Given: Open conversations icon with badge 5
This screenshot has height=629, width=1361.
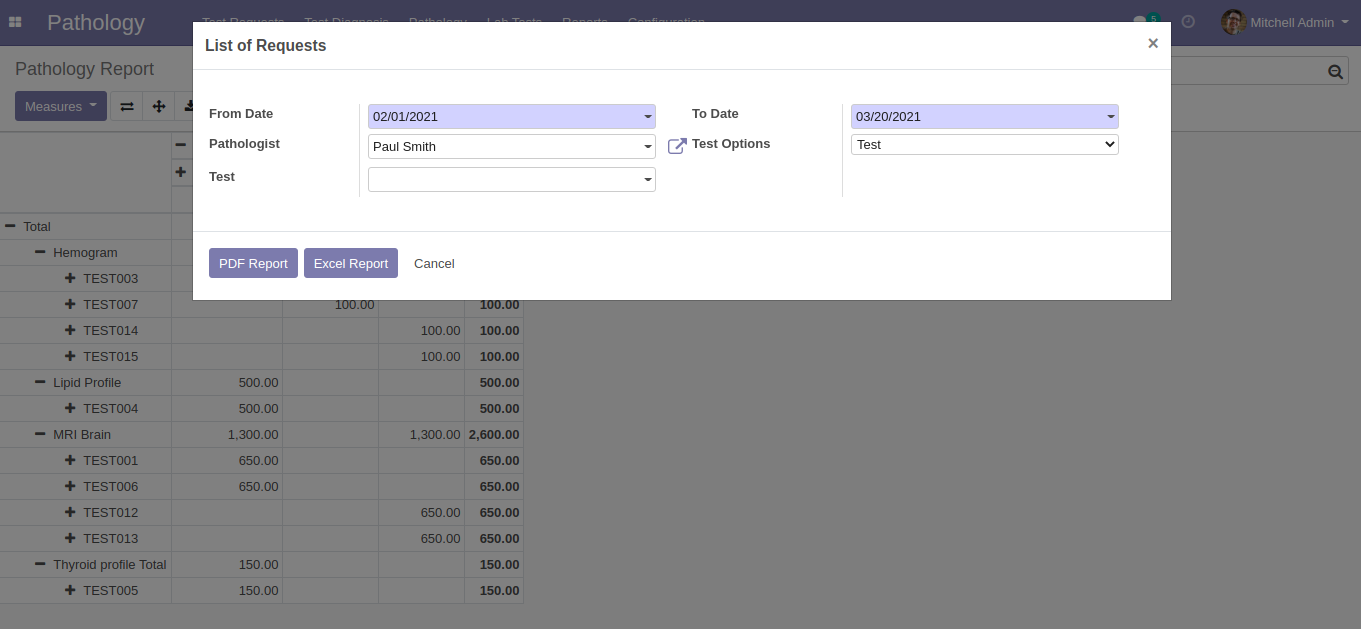Looking at the screenshot, I should [x=1142, y=22].
